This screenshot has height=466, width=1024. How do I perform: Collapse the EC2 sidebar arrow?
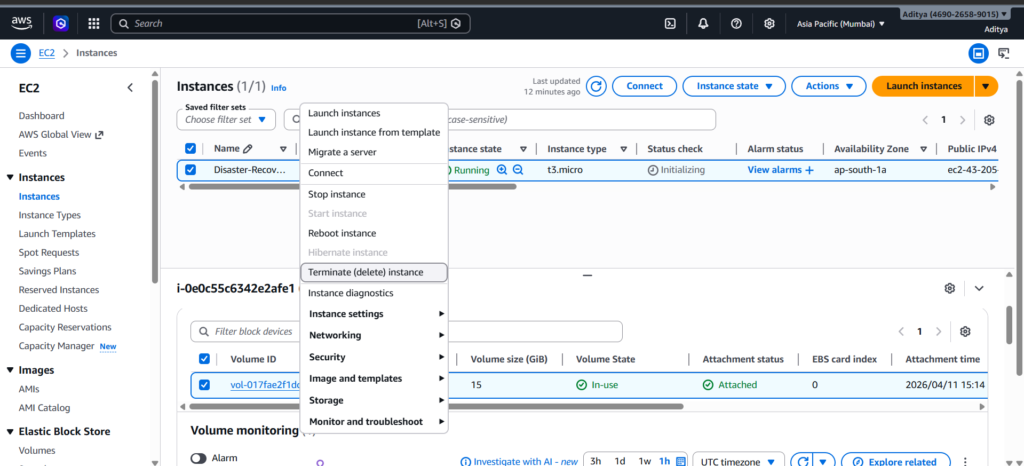point(130,88)
